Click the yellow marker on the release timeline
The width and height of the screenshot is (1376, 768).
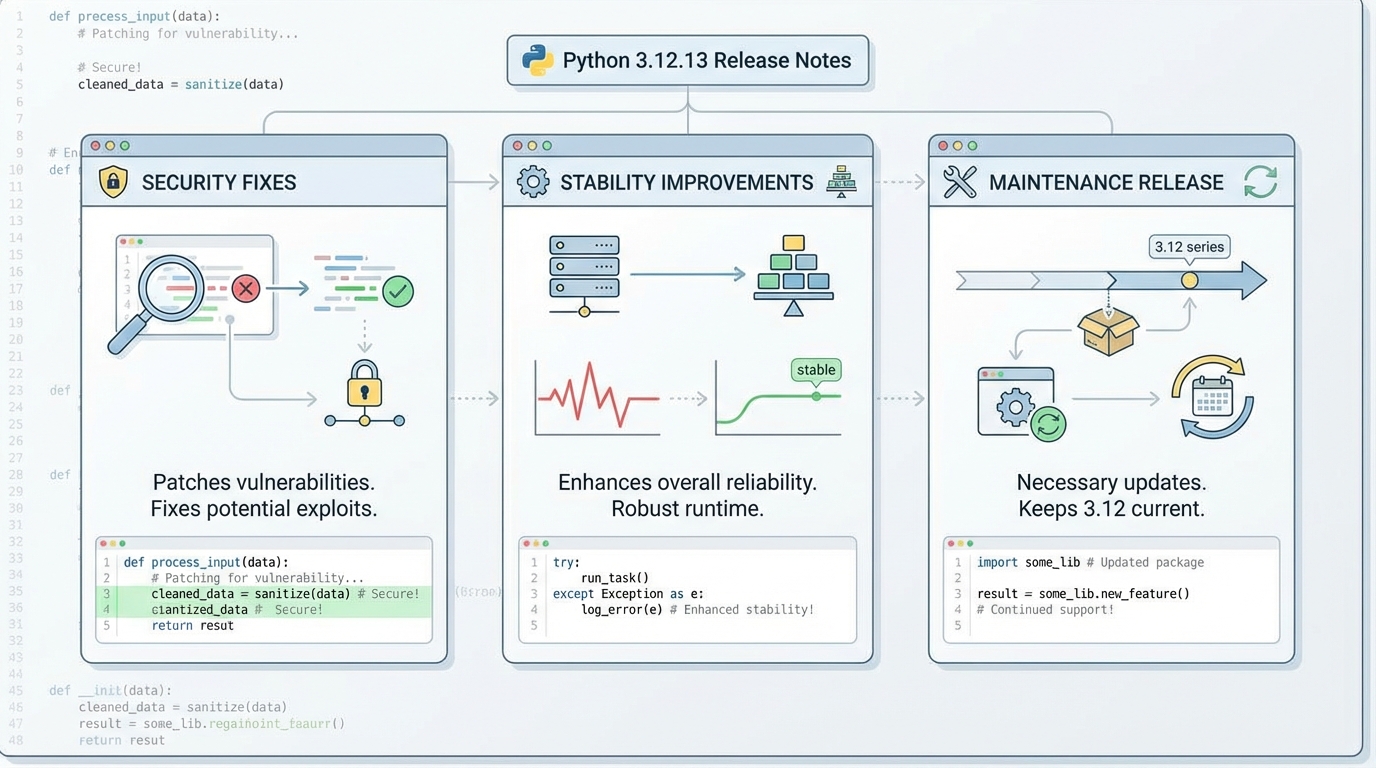point(1189,281)
